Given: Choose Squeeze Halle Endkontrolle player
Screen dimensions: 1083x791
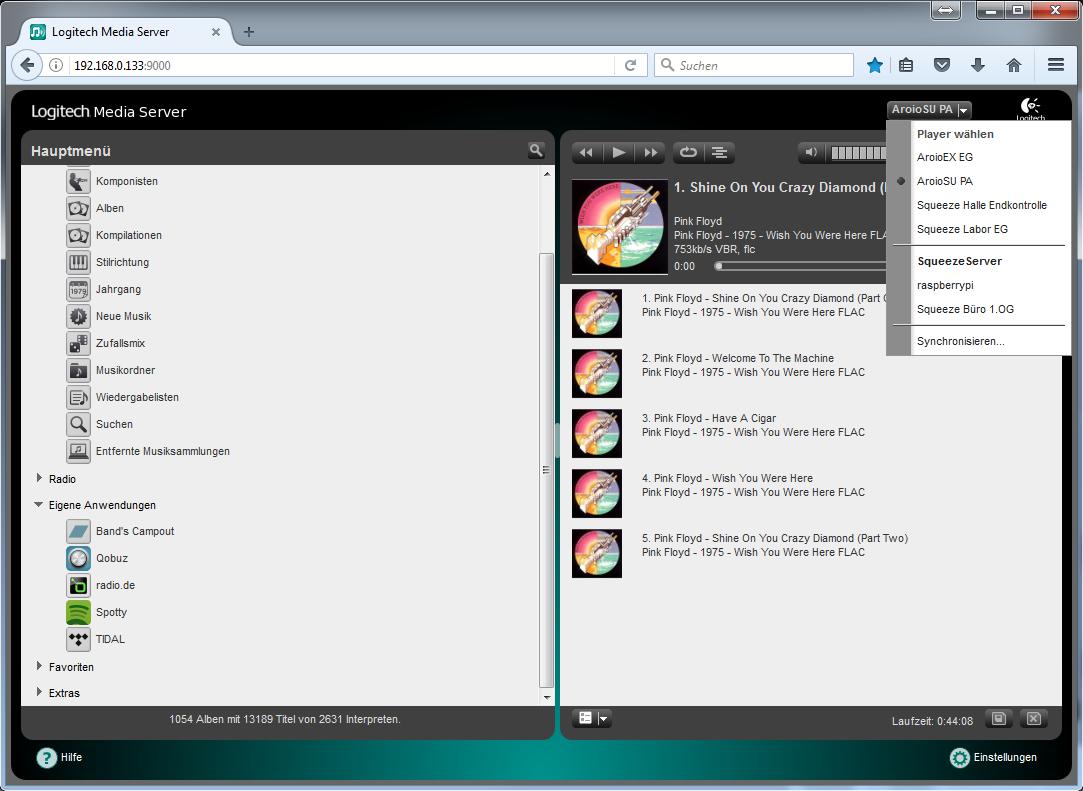Looking at the screenshot, I should click(x=981, y=205).
